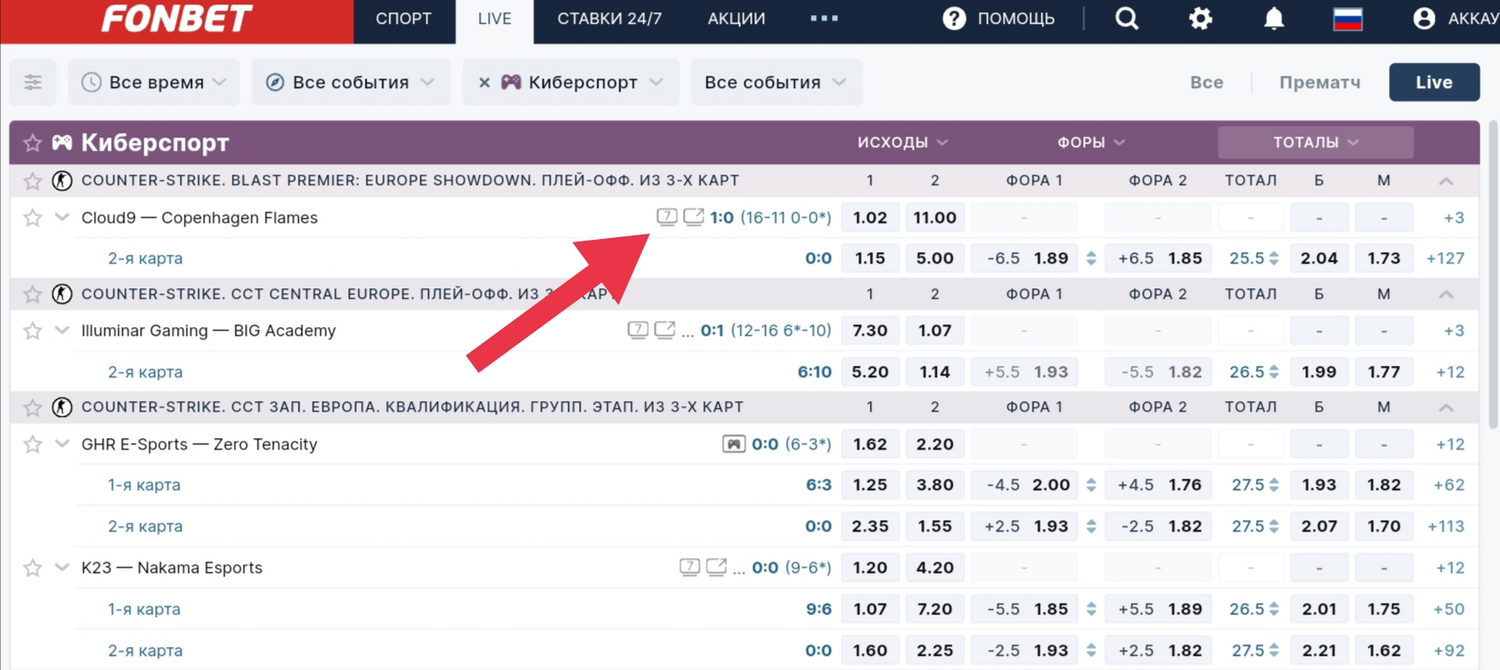Favorite the K23 — Nakama Esports match
Image resolution: width=1500 pixels, height=670 pixels.
[33, 568]
